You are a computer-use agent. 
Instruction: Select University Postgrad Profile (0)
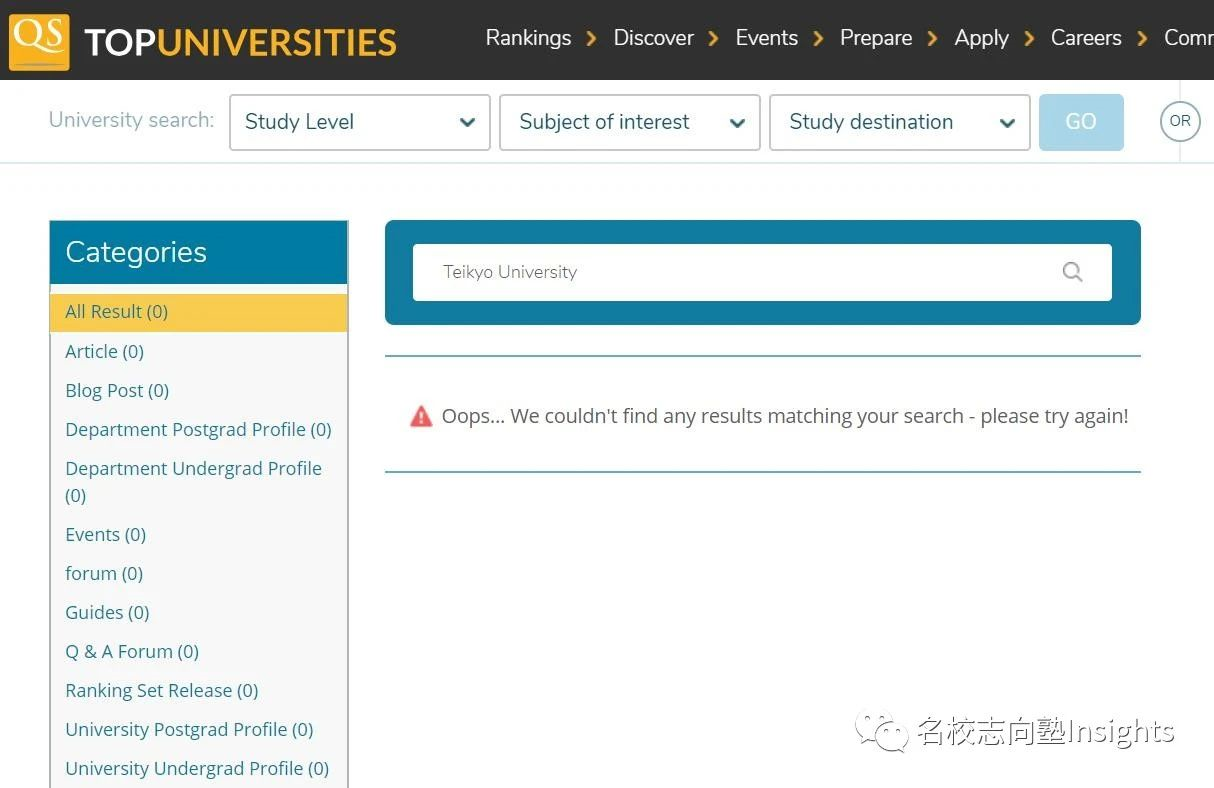tap(189, 729)
